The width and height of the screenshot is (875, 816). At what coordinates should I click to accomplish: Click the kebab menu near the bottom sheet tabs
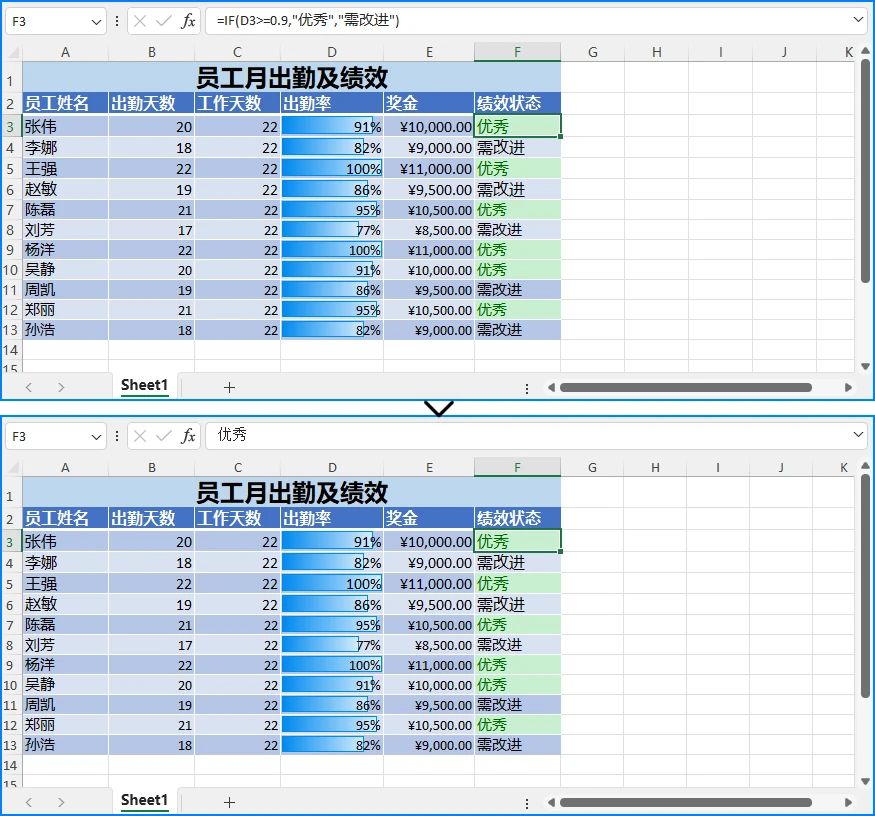click(527, 386)
